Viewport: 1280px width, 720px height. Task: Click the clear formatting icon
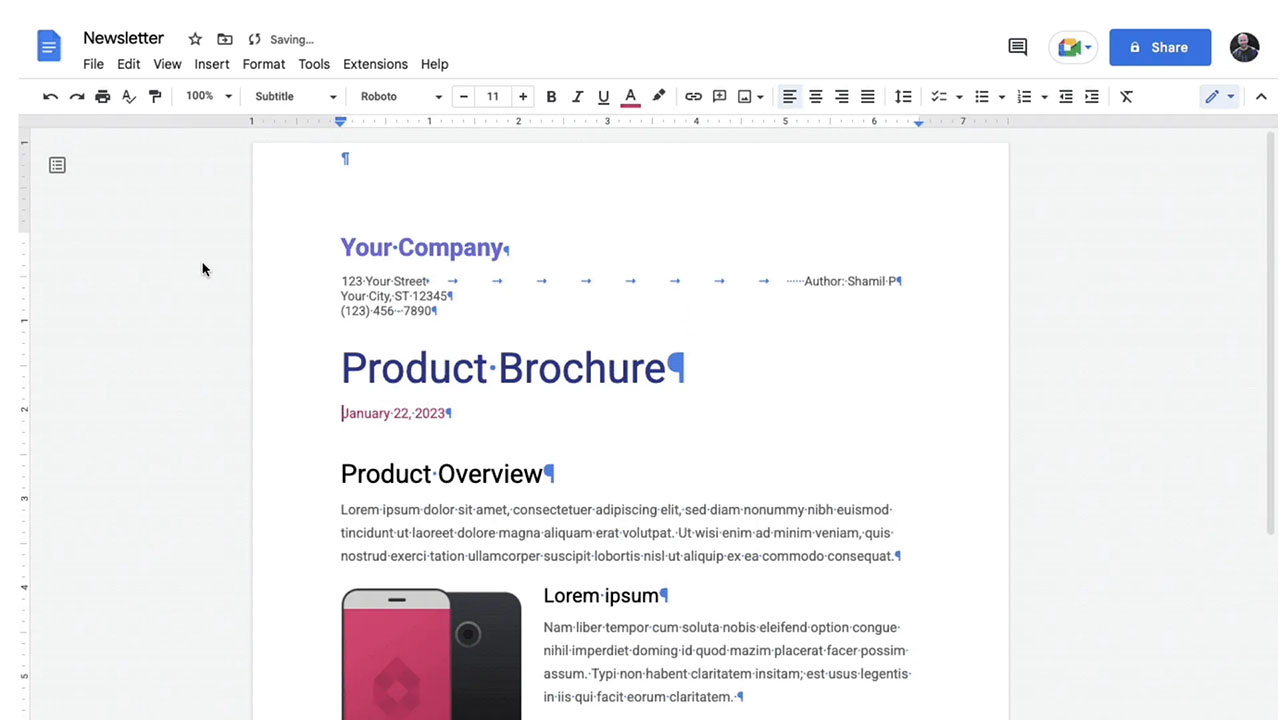[1126, 97]
